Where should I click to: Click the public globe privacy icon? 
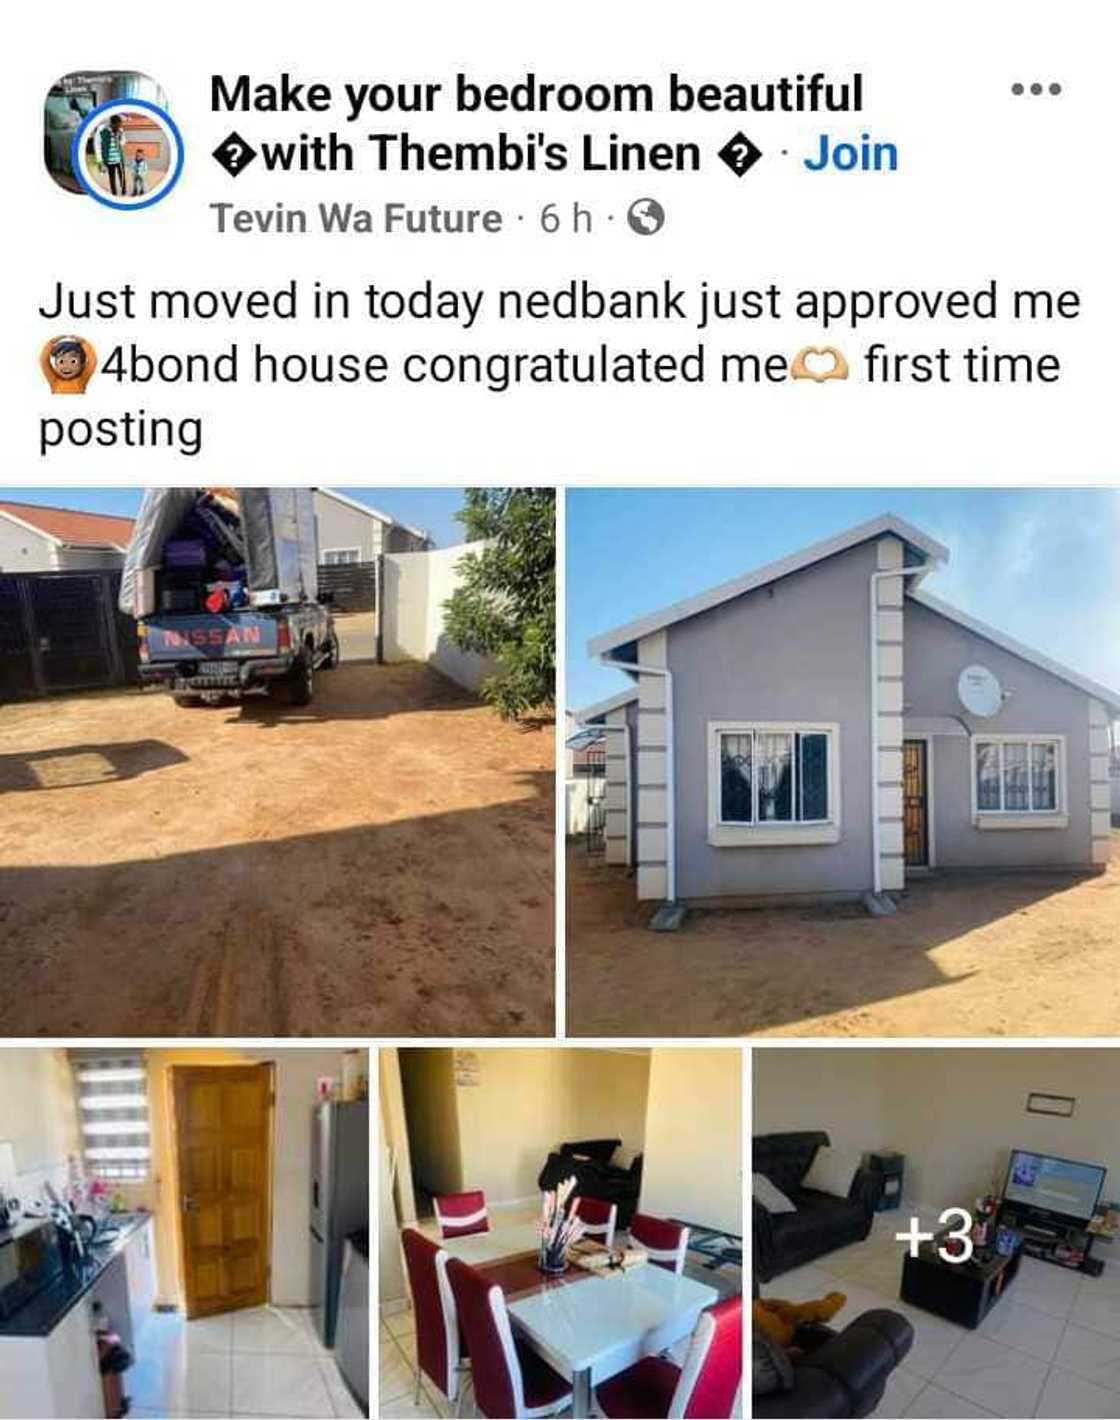click(x=645, y=217)
